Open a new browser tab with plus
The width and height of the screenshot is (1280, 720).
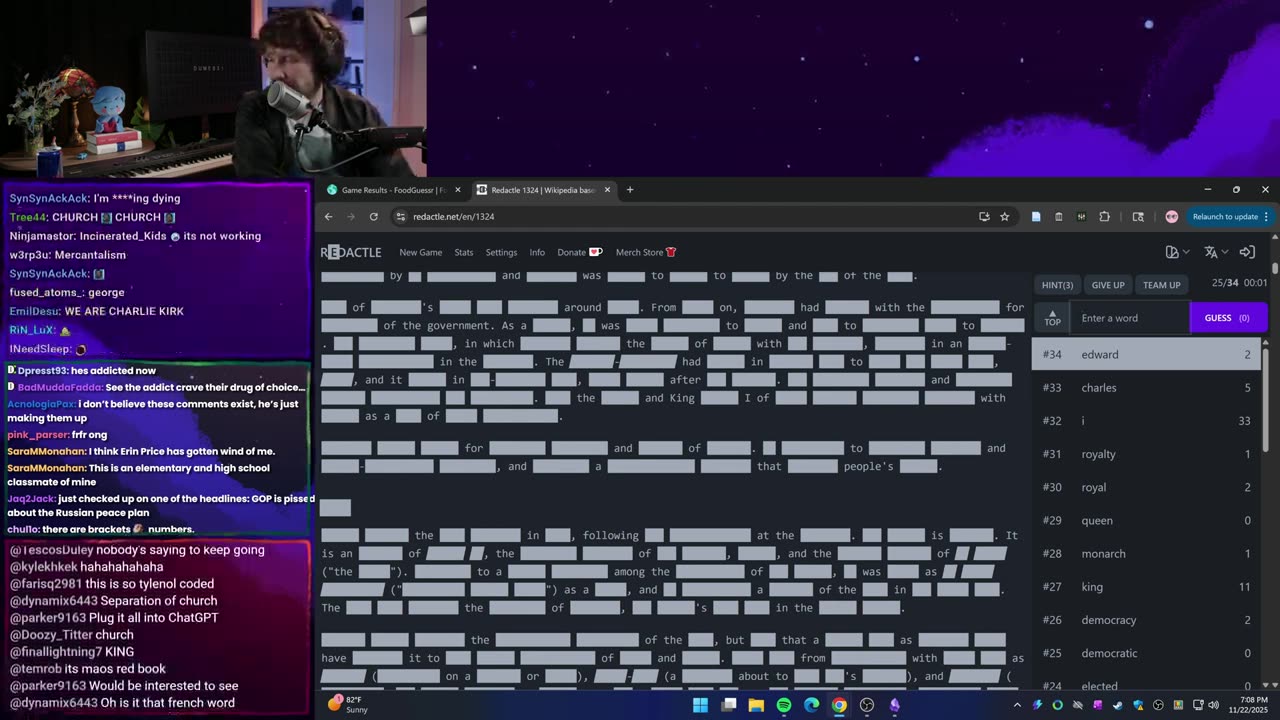tap(630, 190)
